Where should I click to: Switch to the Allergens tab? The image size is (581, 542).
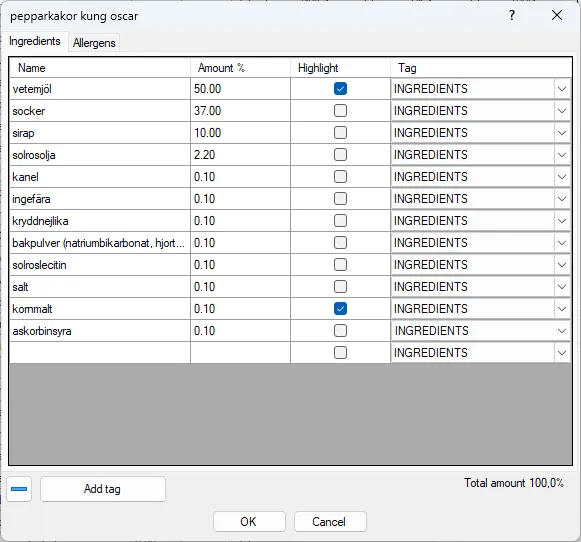pyautogui.click(x=94, y=43)
